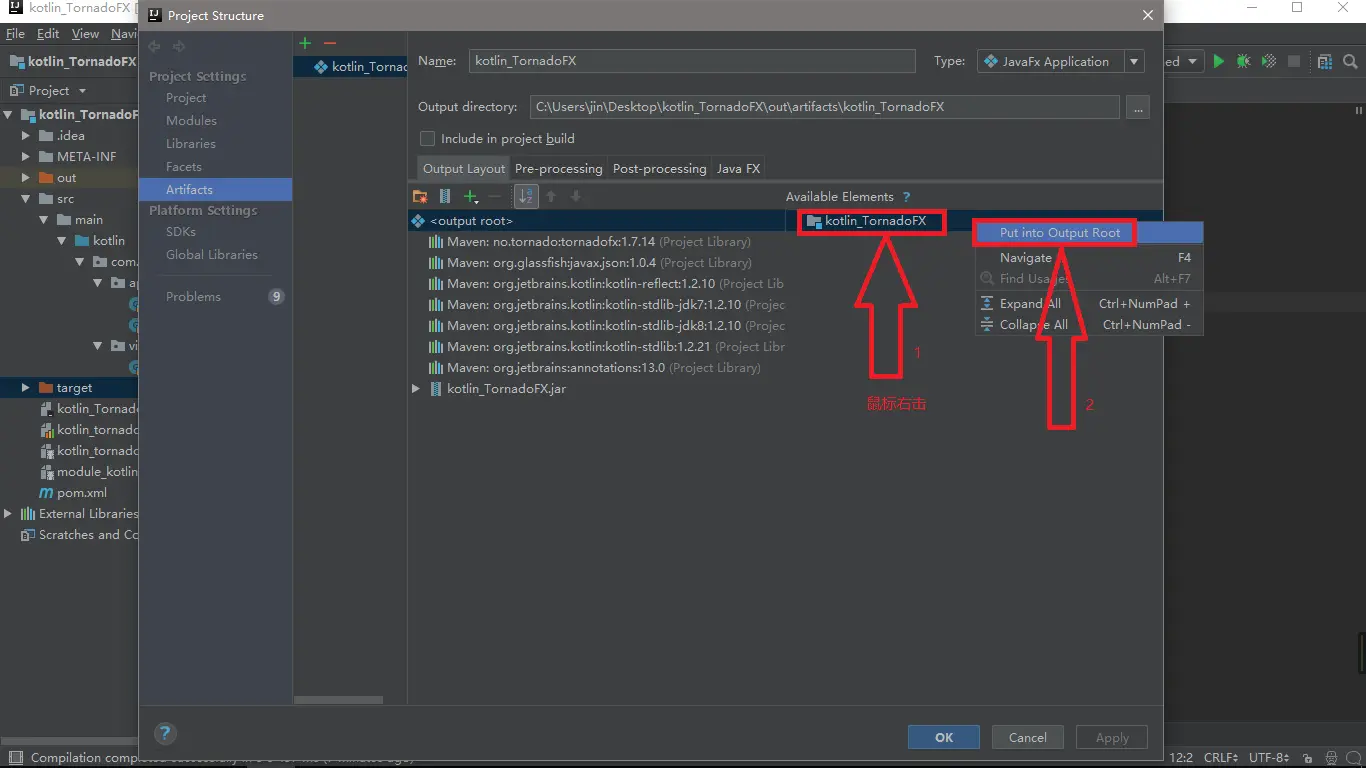Choose Expand All in the context menu

(x=1089, y=304)
